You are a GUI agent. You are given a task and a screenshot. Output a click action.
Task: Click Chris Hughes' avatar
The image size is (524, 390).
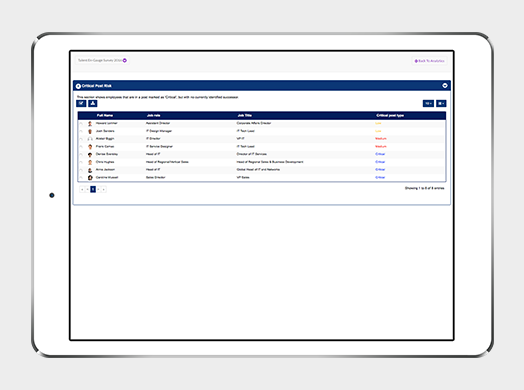[x=90, y=162]
